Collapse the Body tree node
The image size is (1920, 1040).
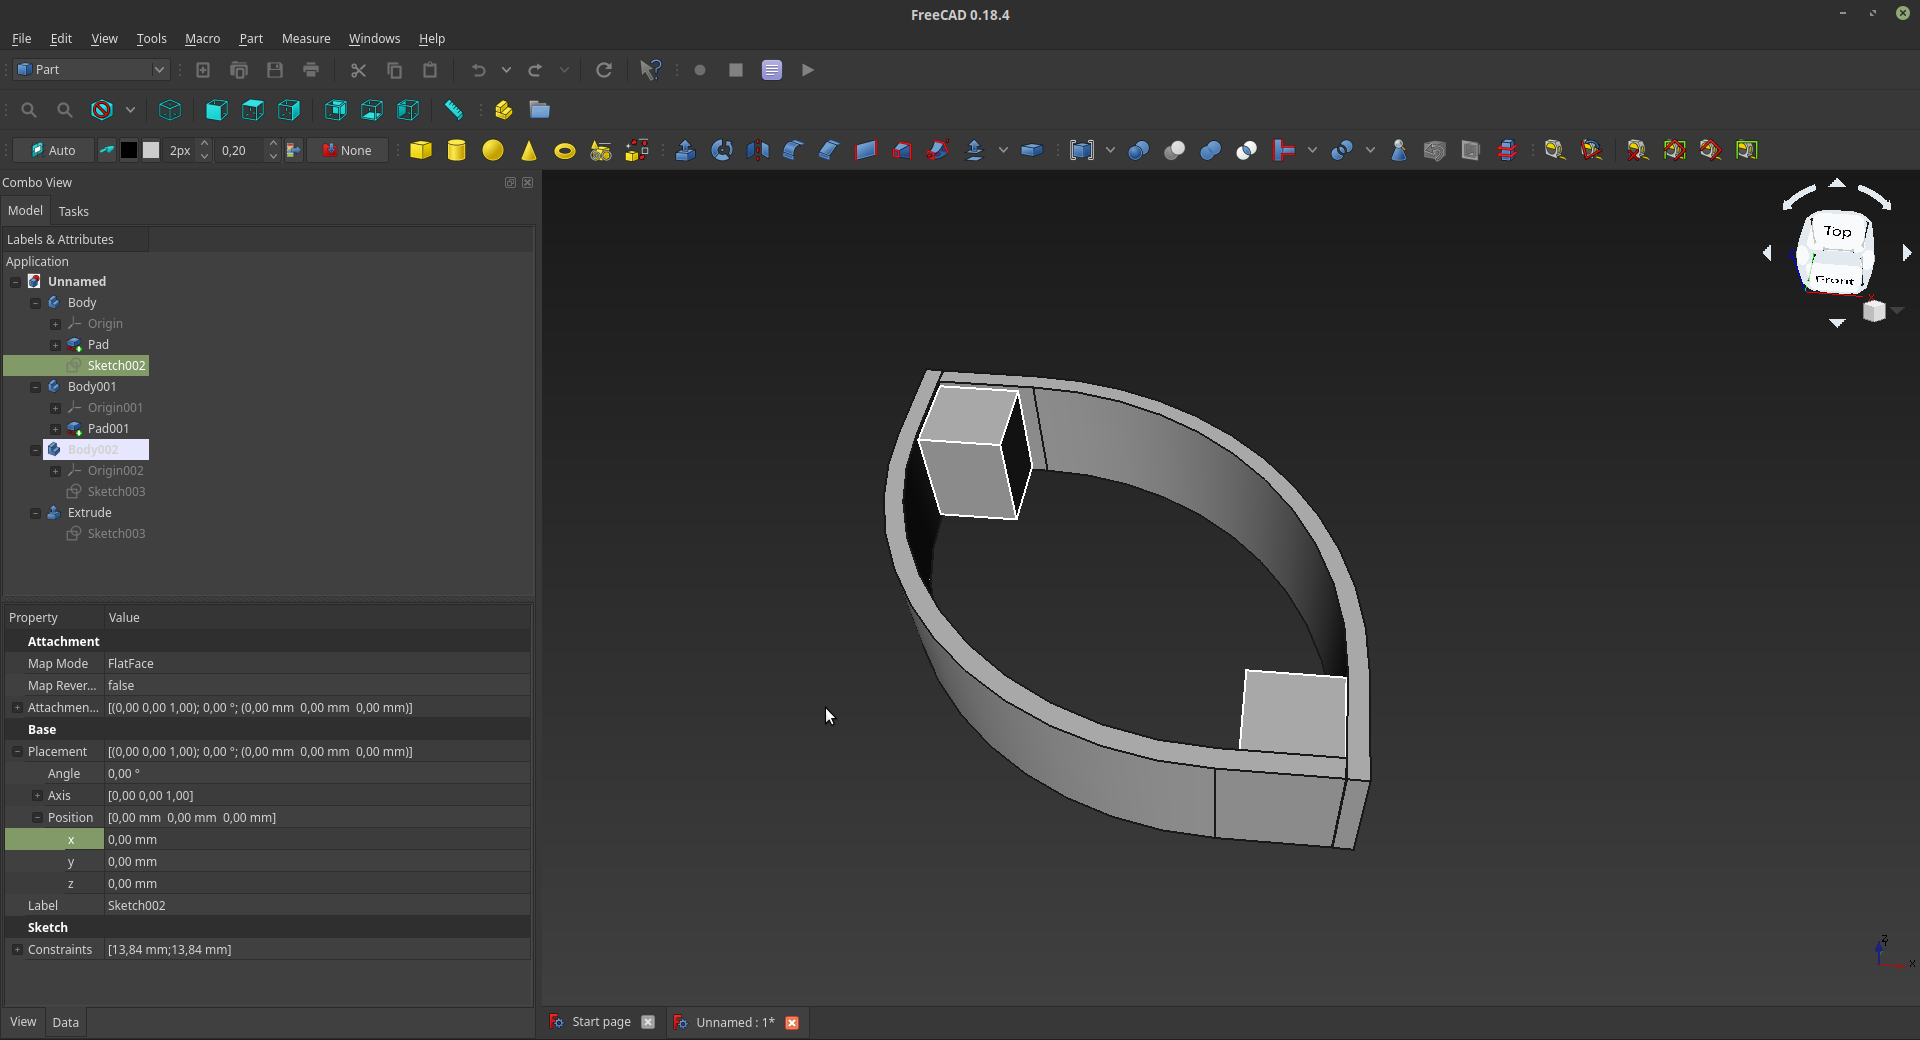click(x=35, y=303)
